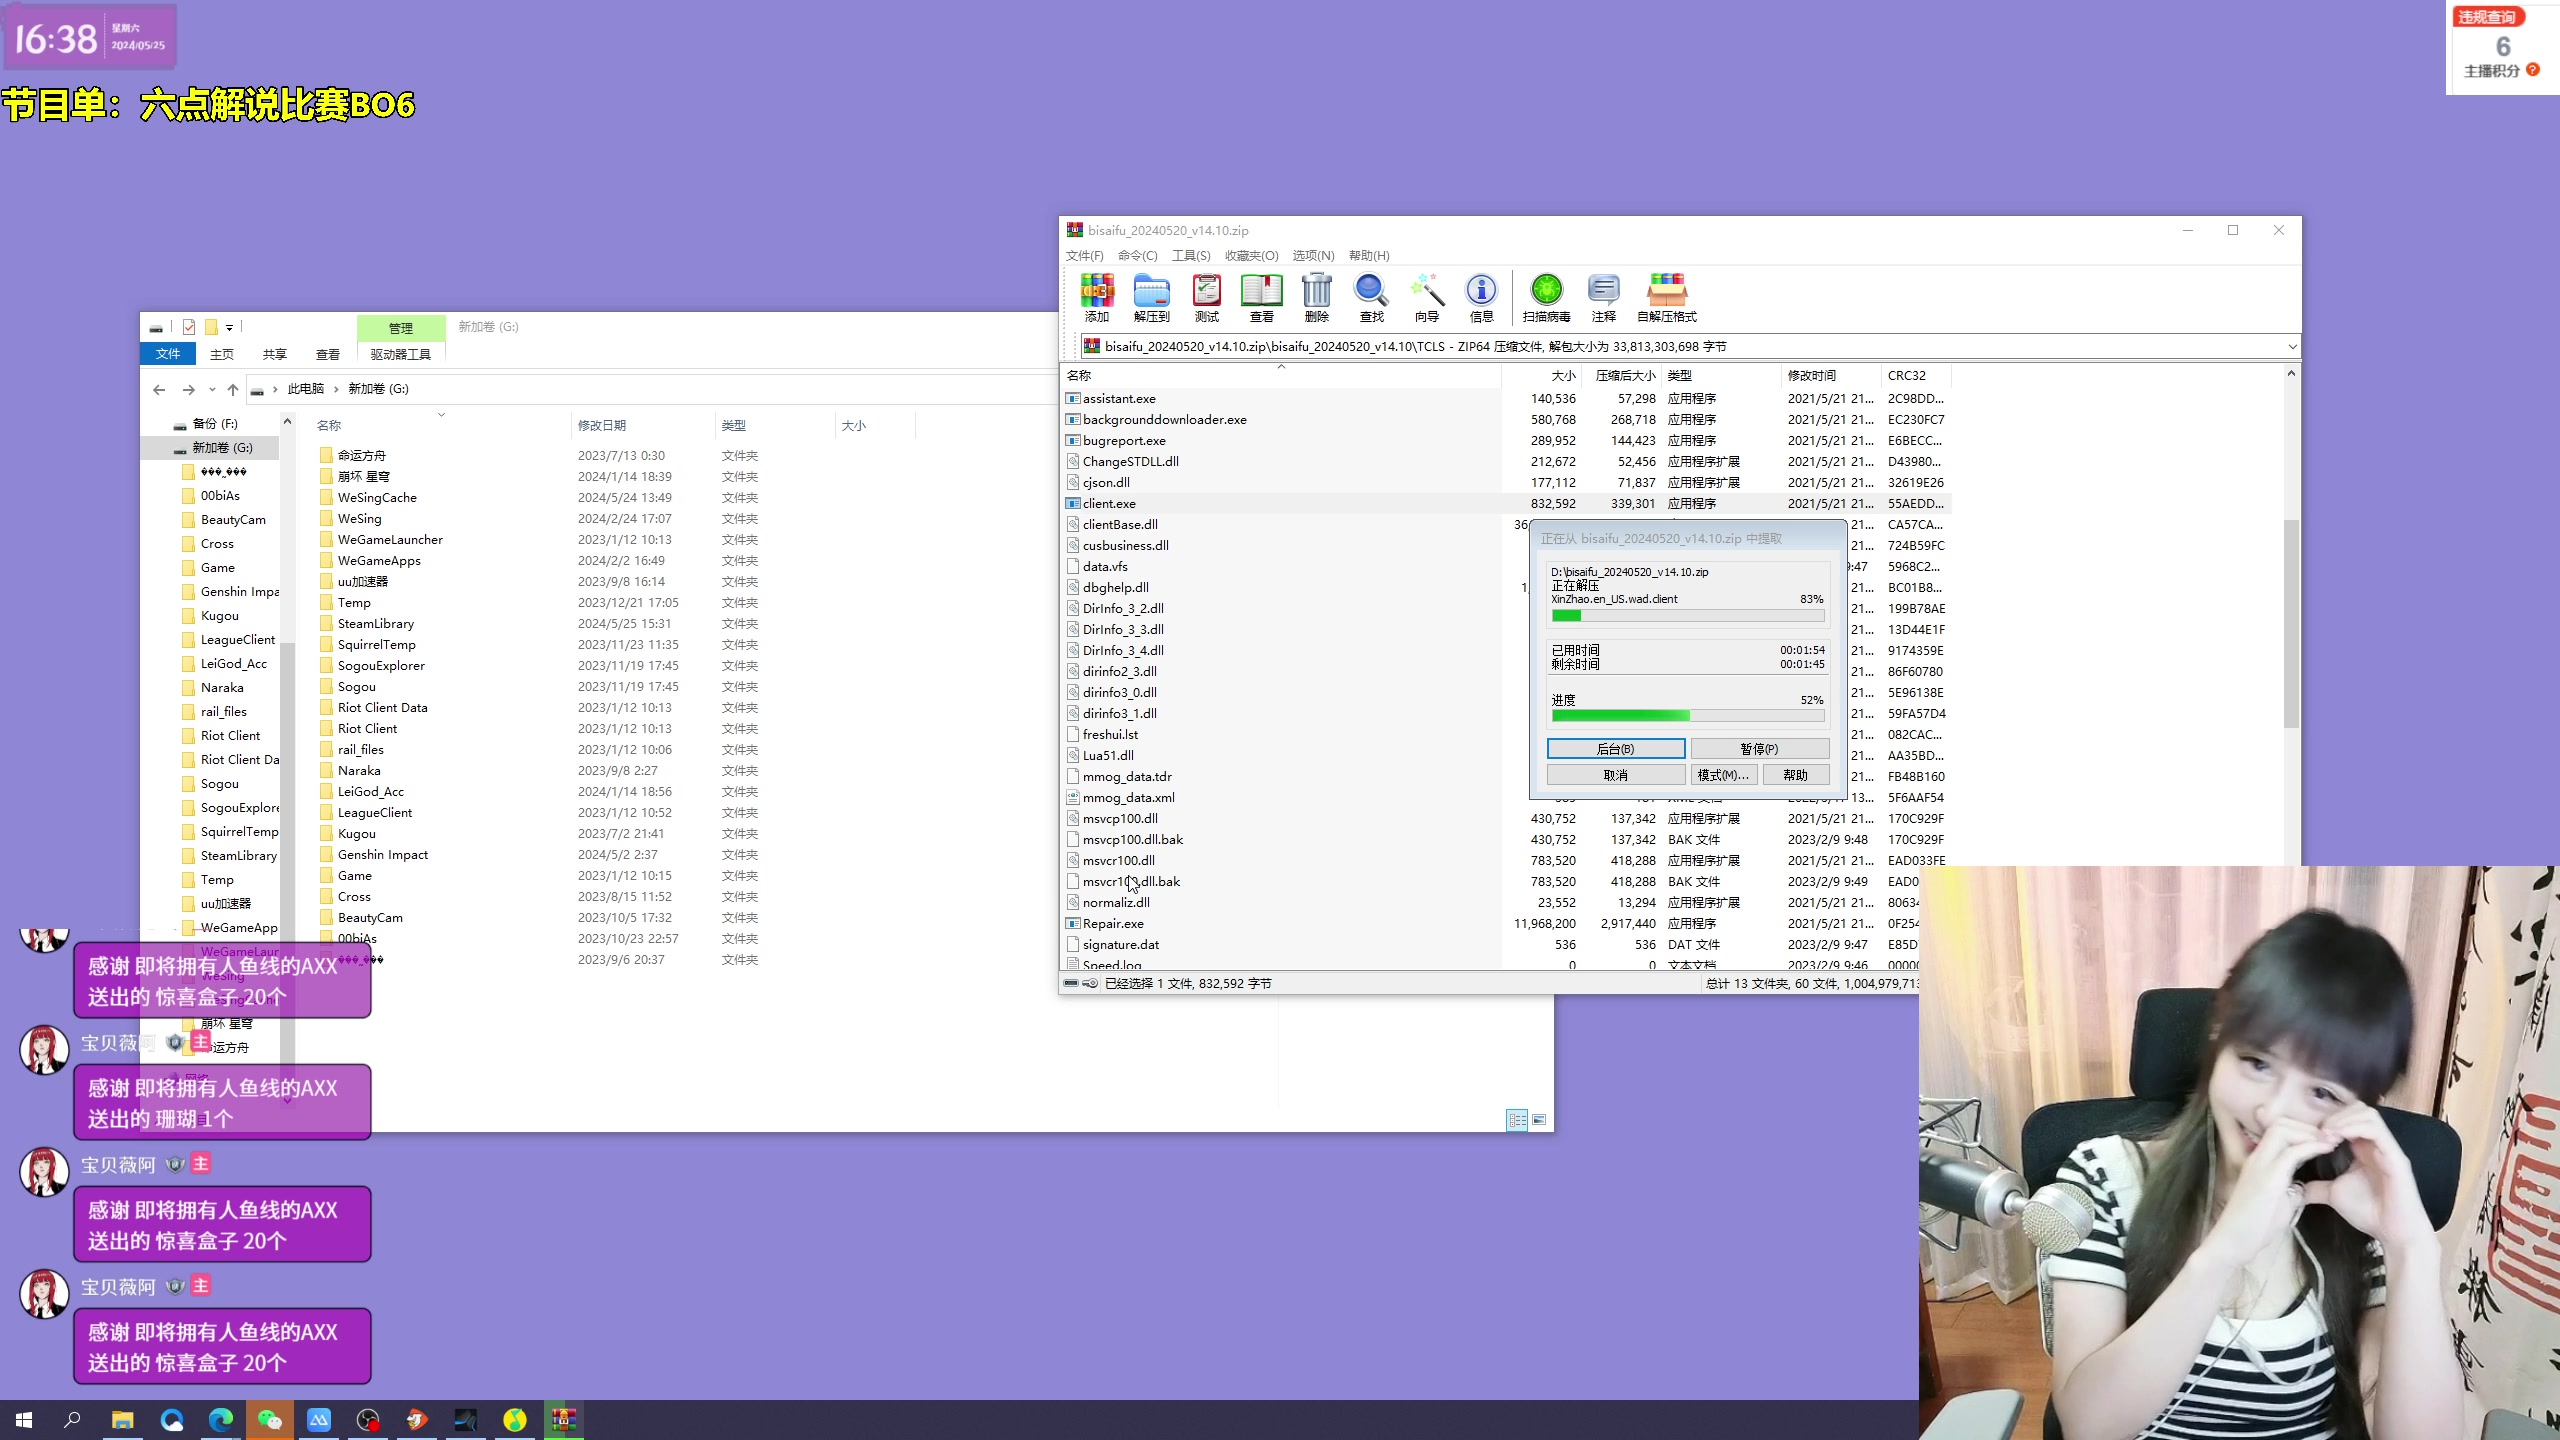
Task: Click 后台(B) button in extraction dialog
Action: (x=1615, y=749)
